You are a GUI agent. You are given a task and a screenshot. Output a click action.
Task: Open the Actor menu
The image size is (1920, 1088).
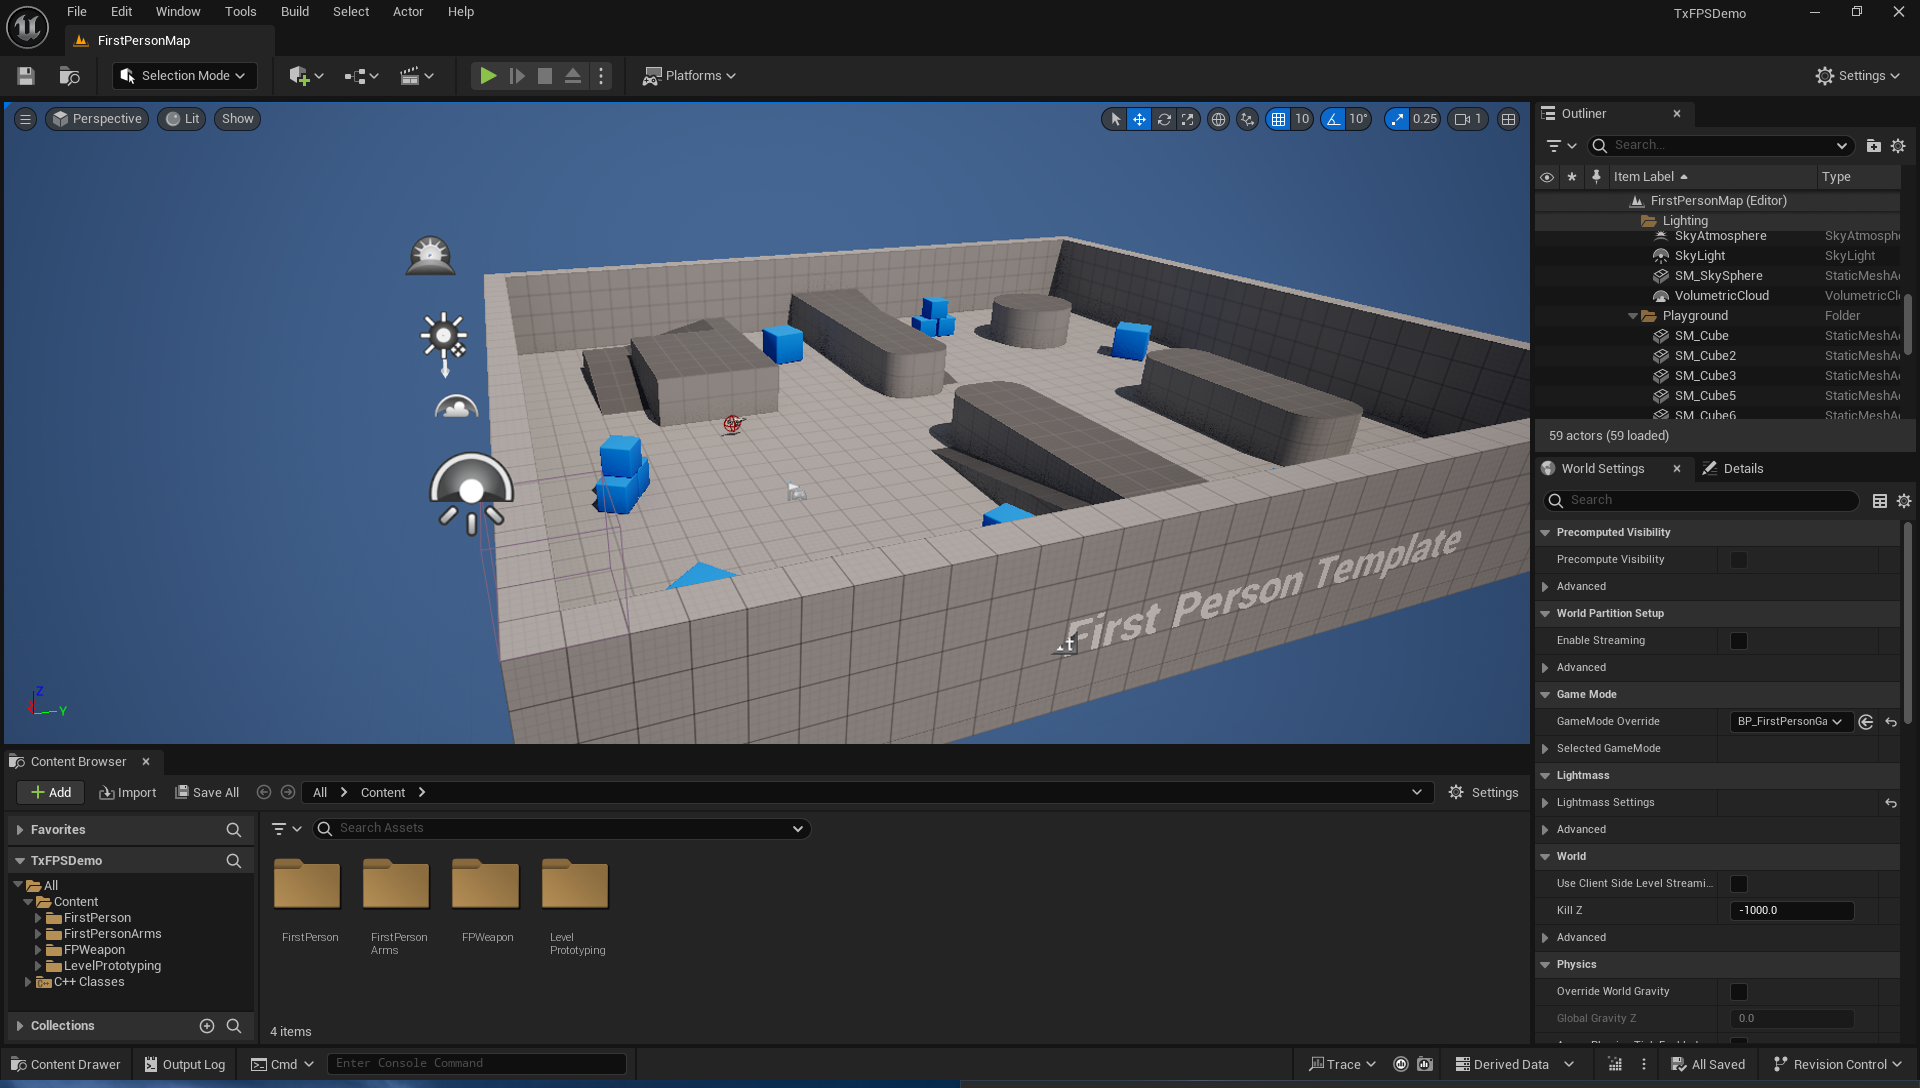coord(408,12)
